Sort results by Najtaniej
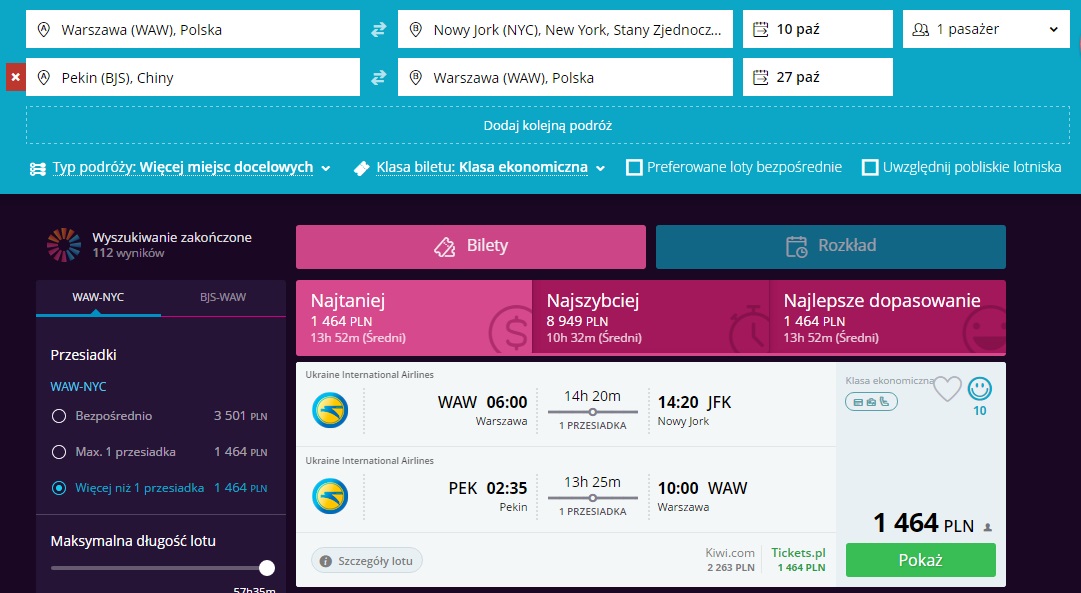Screen dimensions: 1081x593 [x=414, y=318]
